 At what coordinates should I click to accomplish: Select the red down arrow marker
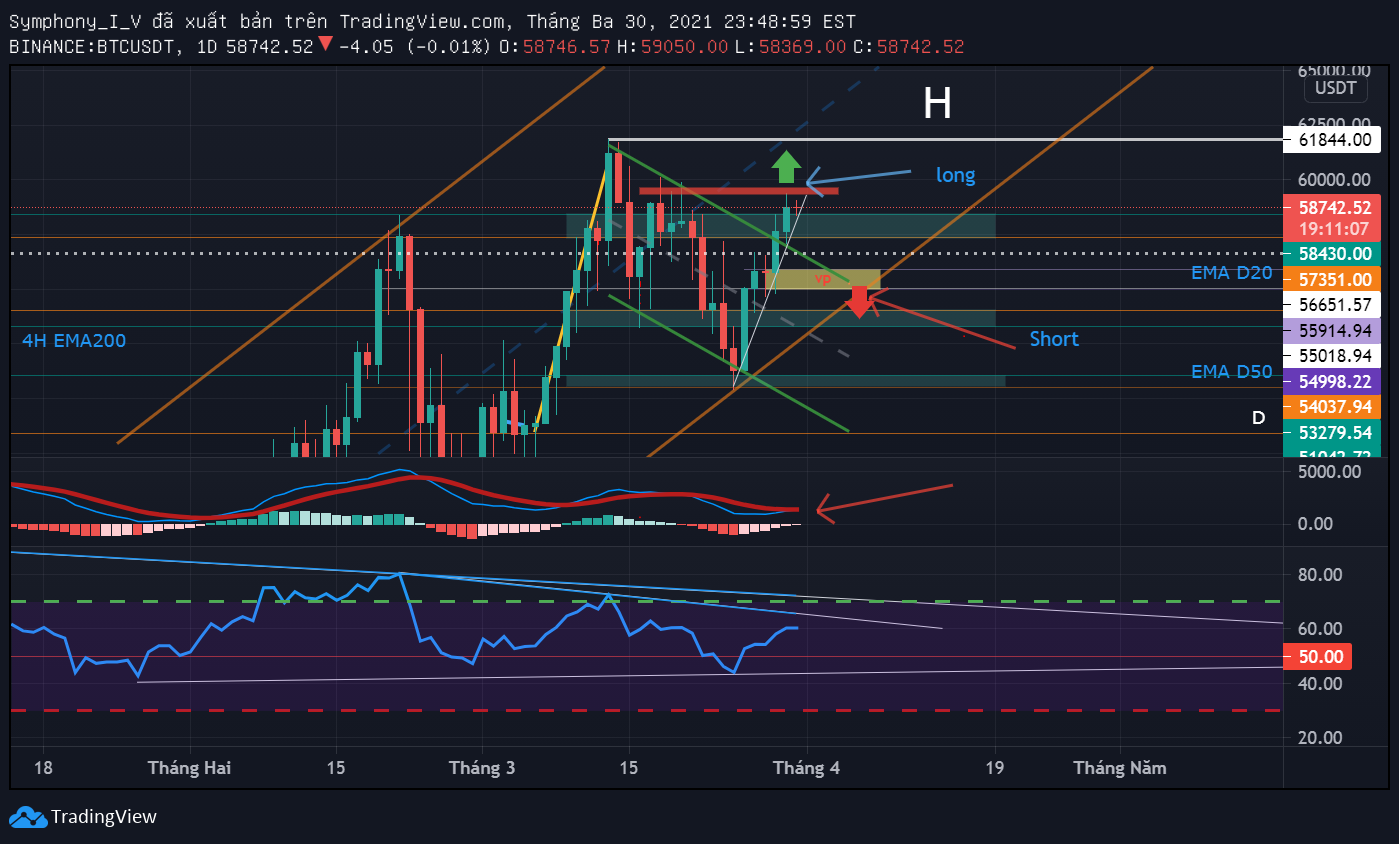859,302
